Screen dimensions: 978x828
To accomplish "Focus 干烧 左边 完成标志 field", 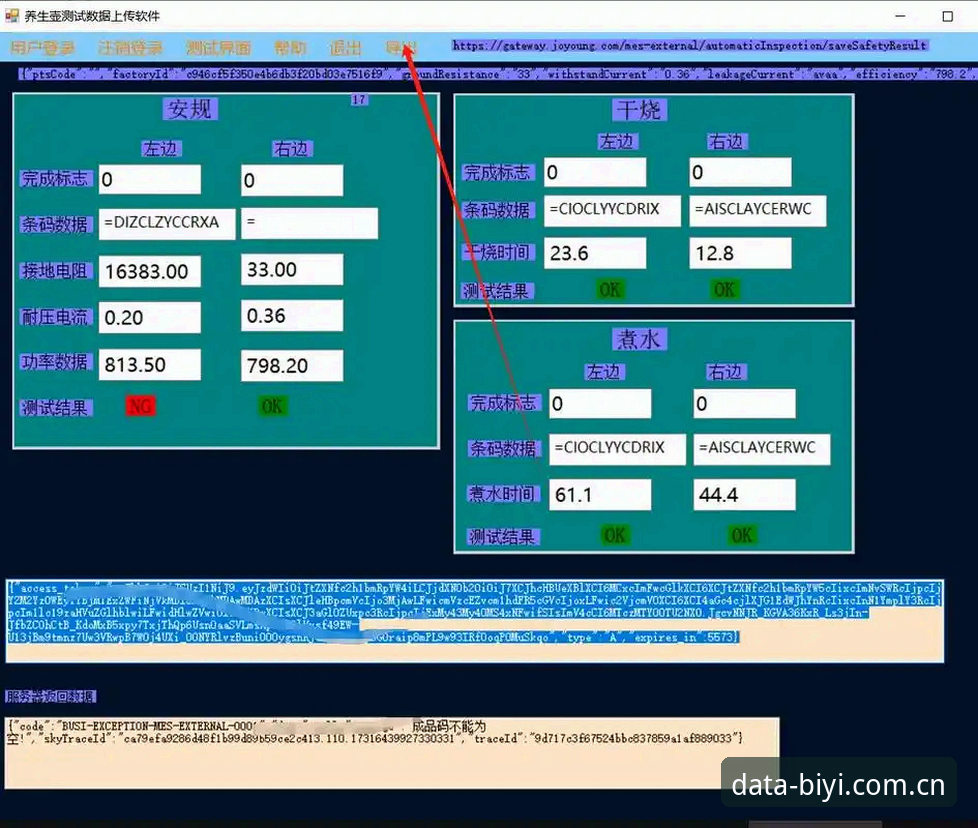I will coord(595,172).
